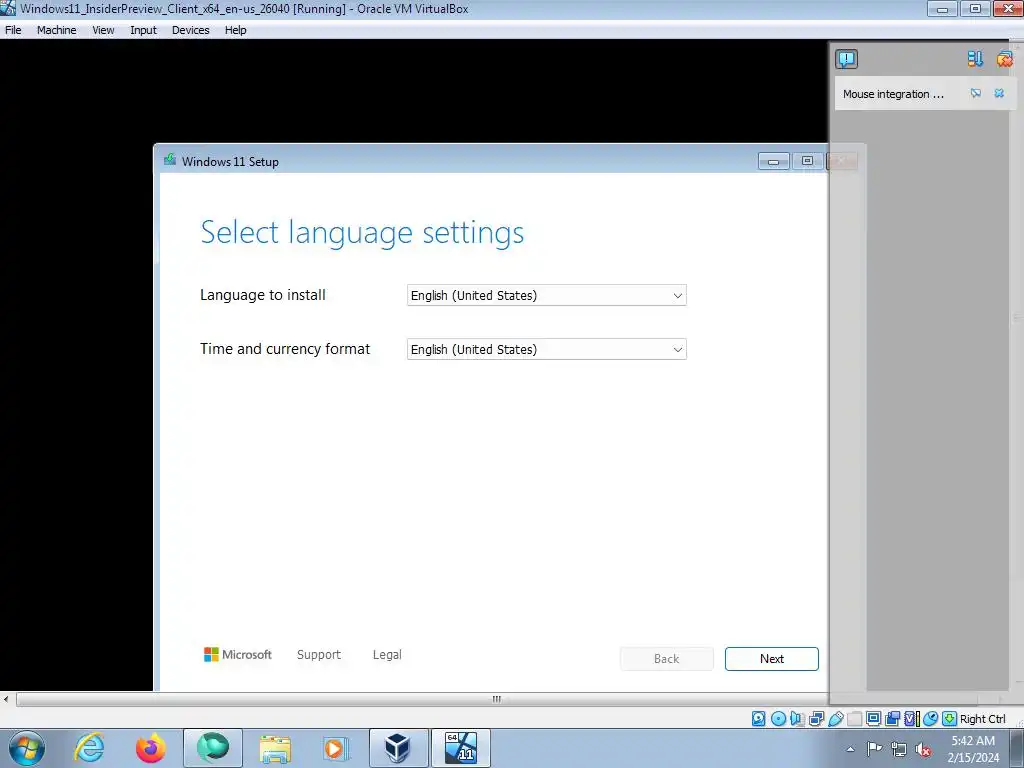Click the USB devices indicator
The height and width of the screenshot is (768, 1024).
coord(835,719)
